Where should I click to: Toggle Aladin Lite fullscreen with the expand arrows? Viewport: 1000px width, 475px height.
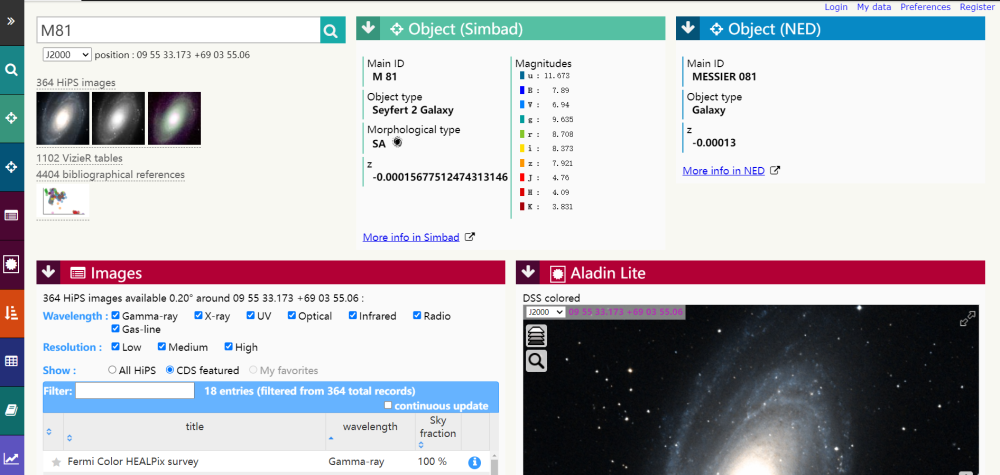point(967,319)
